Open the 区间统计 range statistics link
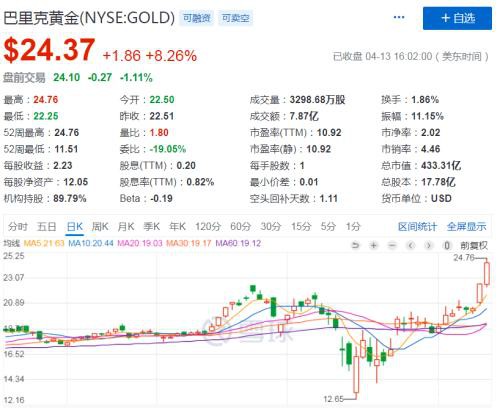The width and height of the screenshot is (500, 408). pos(417,227)
